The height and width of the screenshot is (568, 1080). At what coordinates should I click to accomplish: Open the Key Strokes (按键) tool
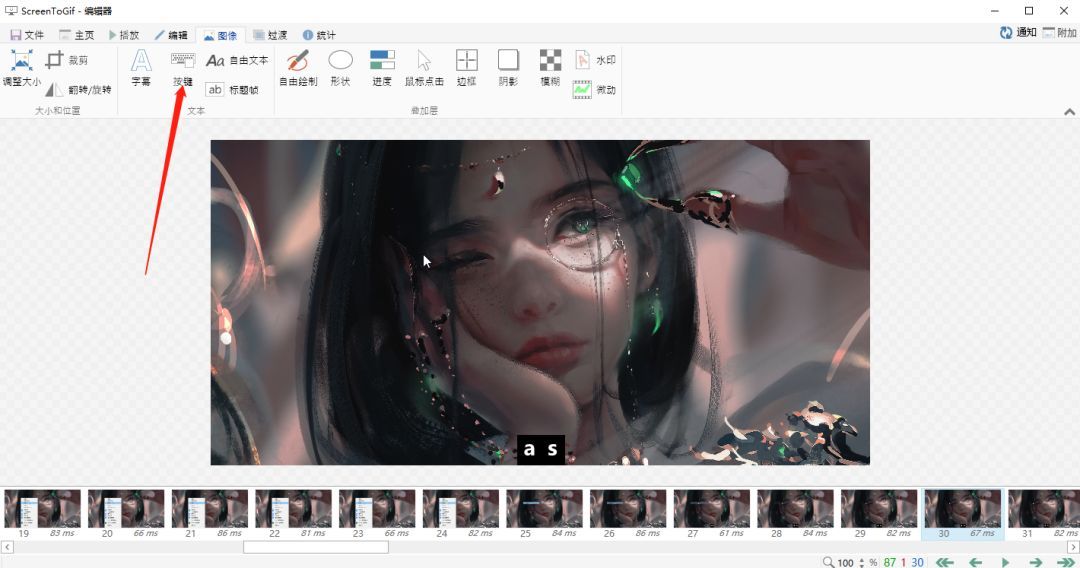click(x=183, y=68)
